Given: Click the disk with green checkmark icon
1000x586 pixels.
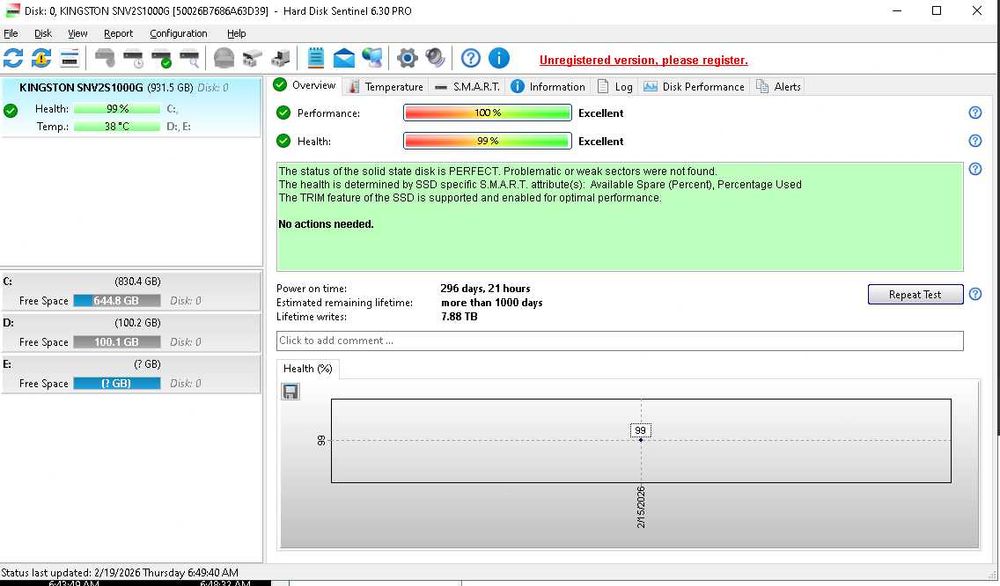Looking at the screenshot, I should (x=161, y=59).
